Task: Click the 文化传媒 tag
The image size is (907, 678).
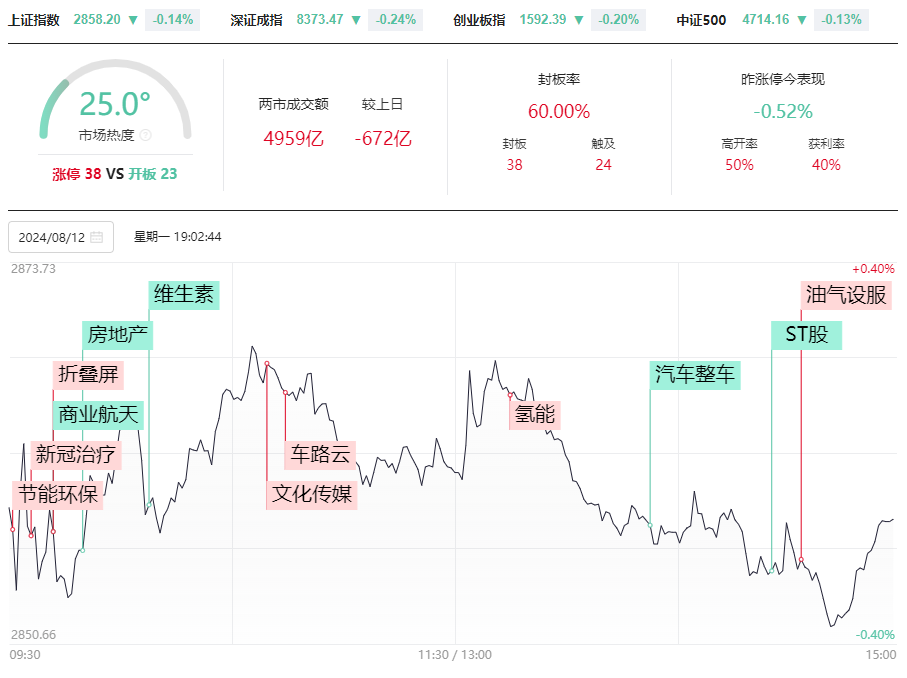Action: tap(312, 495)
